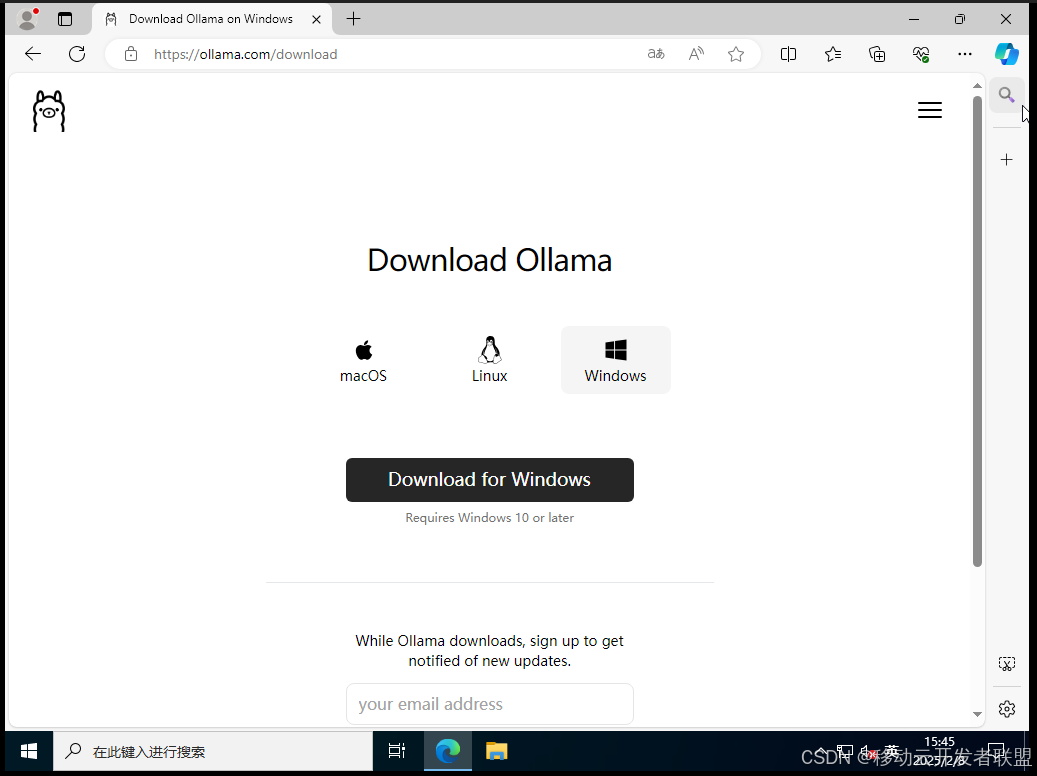Open a new browser tab

click(x=354, y=19)
